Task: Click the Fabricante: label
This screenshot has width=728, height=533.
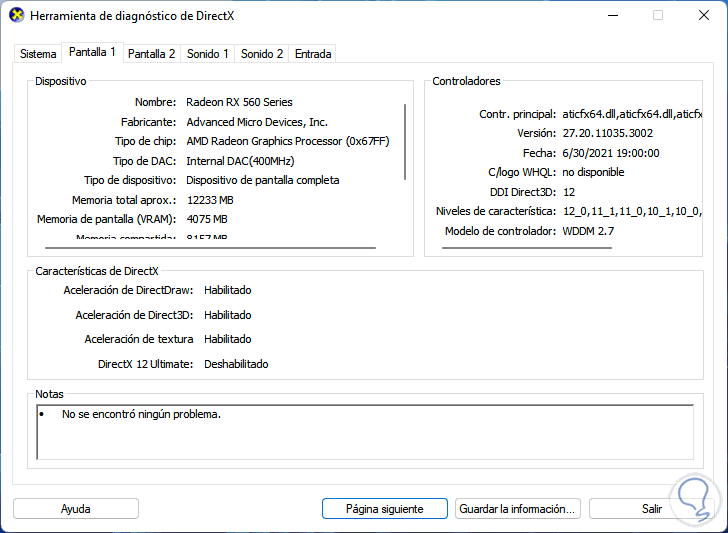Action: (149, 122)
